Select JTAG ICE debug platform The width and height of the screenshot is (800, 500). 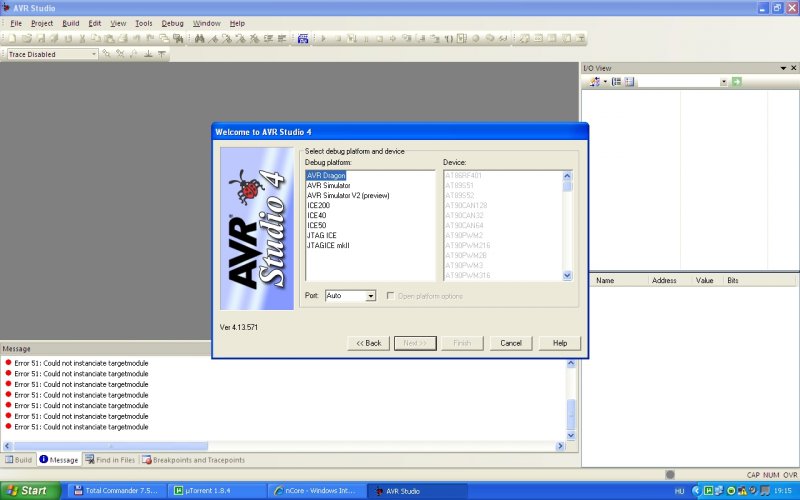[321, 235]
